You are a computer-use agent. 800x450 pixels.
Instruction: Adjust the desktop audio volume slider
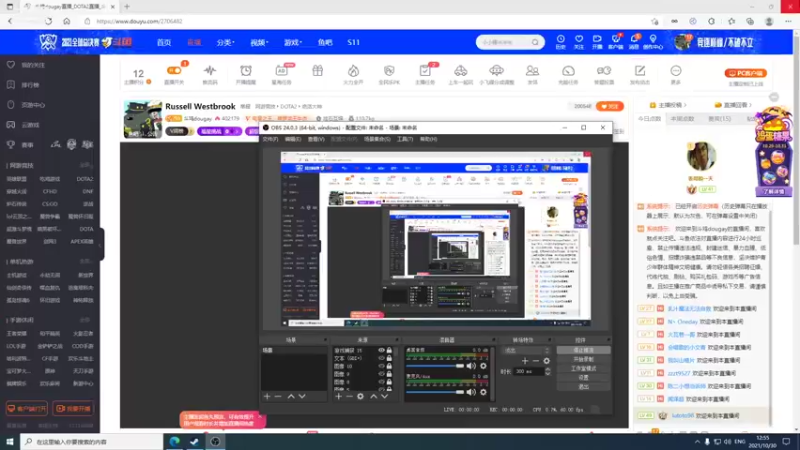[x=435, y=366]
